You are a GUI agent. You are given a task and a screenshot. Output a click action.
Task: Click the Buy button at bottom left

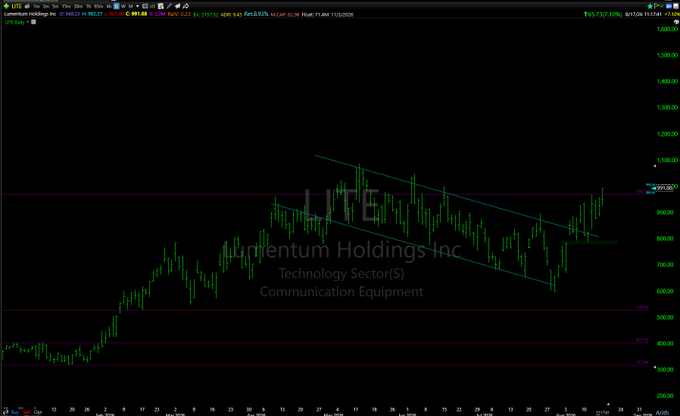click(x=15, y=412)
